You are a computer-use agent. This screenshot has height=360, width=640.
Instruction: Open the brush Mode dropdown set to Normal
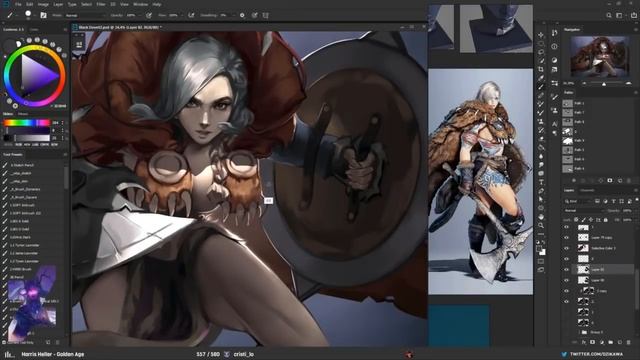(x=85, y=15)
